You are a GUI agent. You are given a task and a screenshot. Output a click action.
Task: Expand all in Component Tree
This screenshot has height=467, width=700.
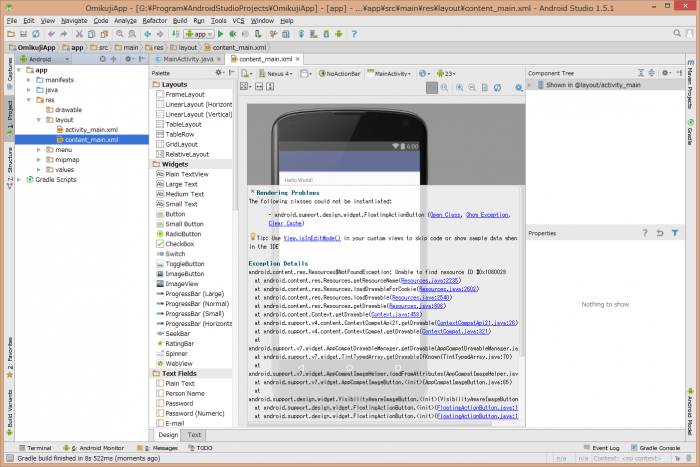click(x=641, y=73)
